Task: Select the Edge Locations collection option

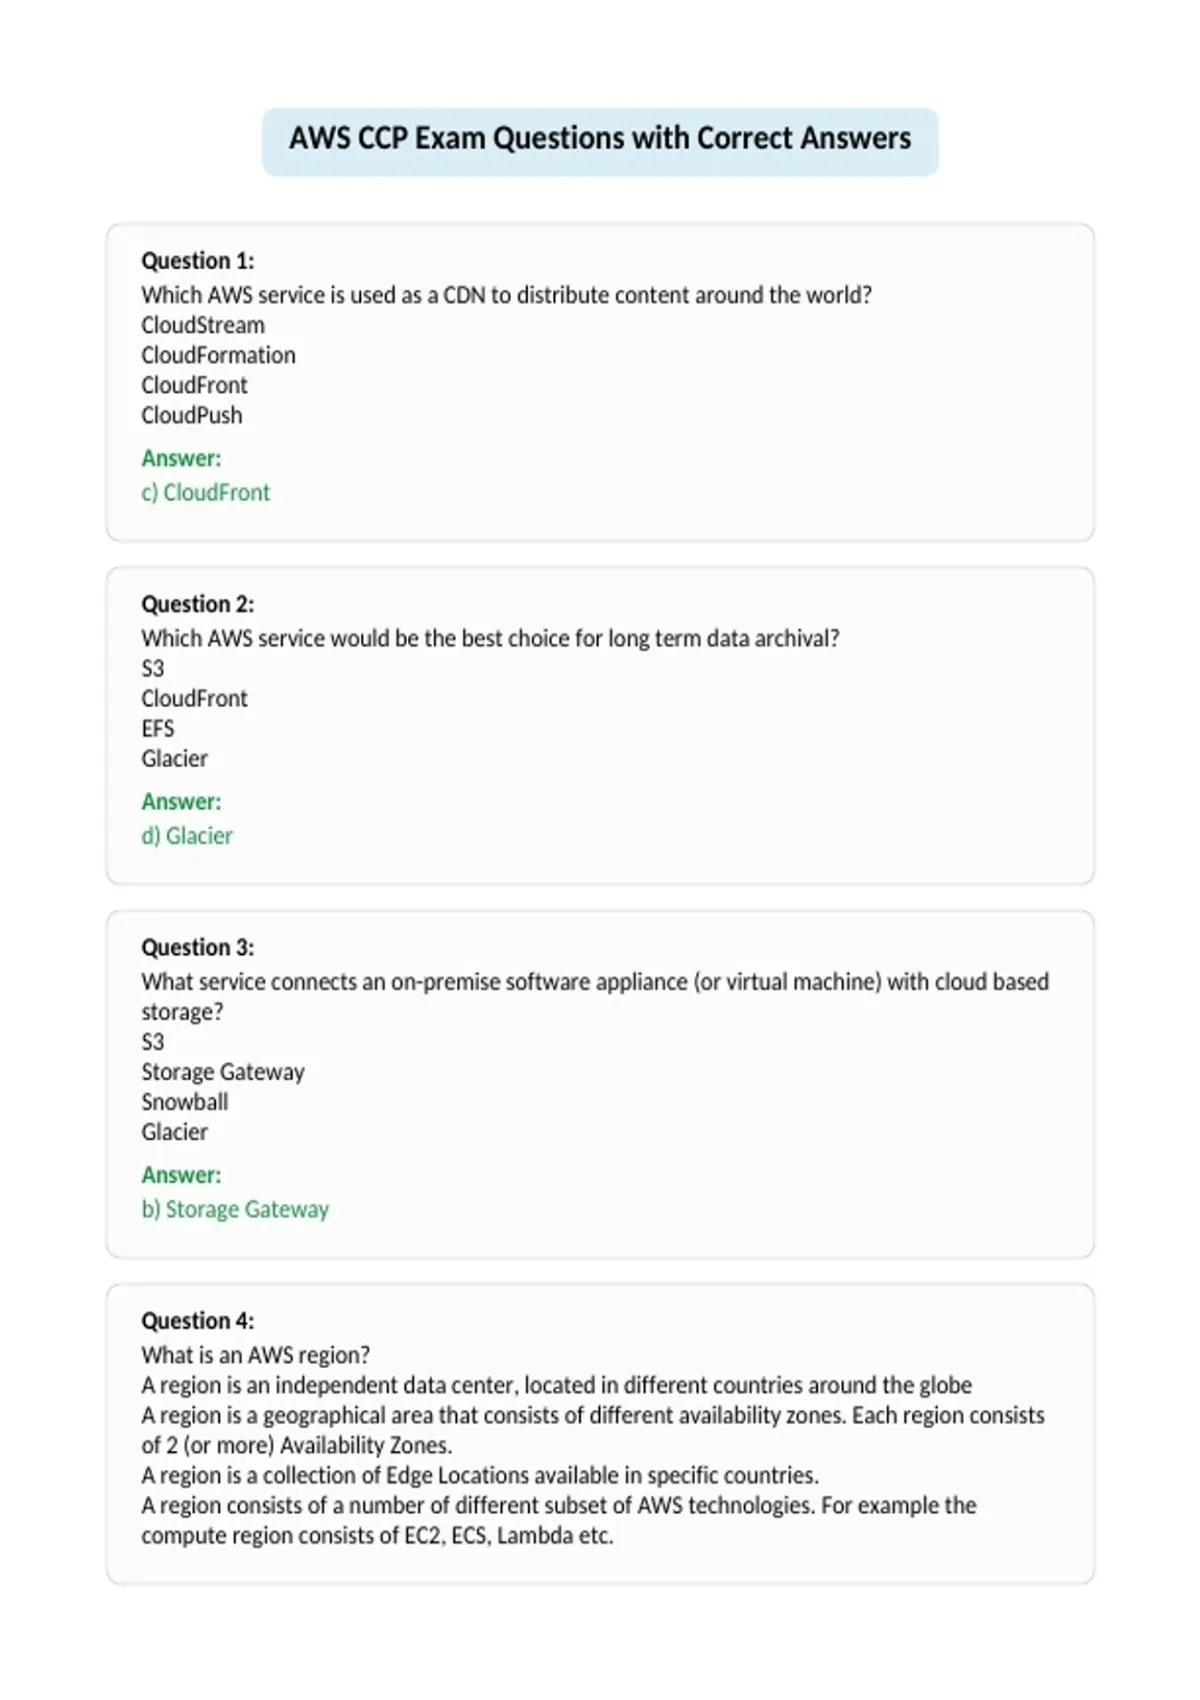Action: coord(480,1475)
